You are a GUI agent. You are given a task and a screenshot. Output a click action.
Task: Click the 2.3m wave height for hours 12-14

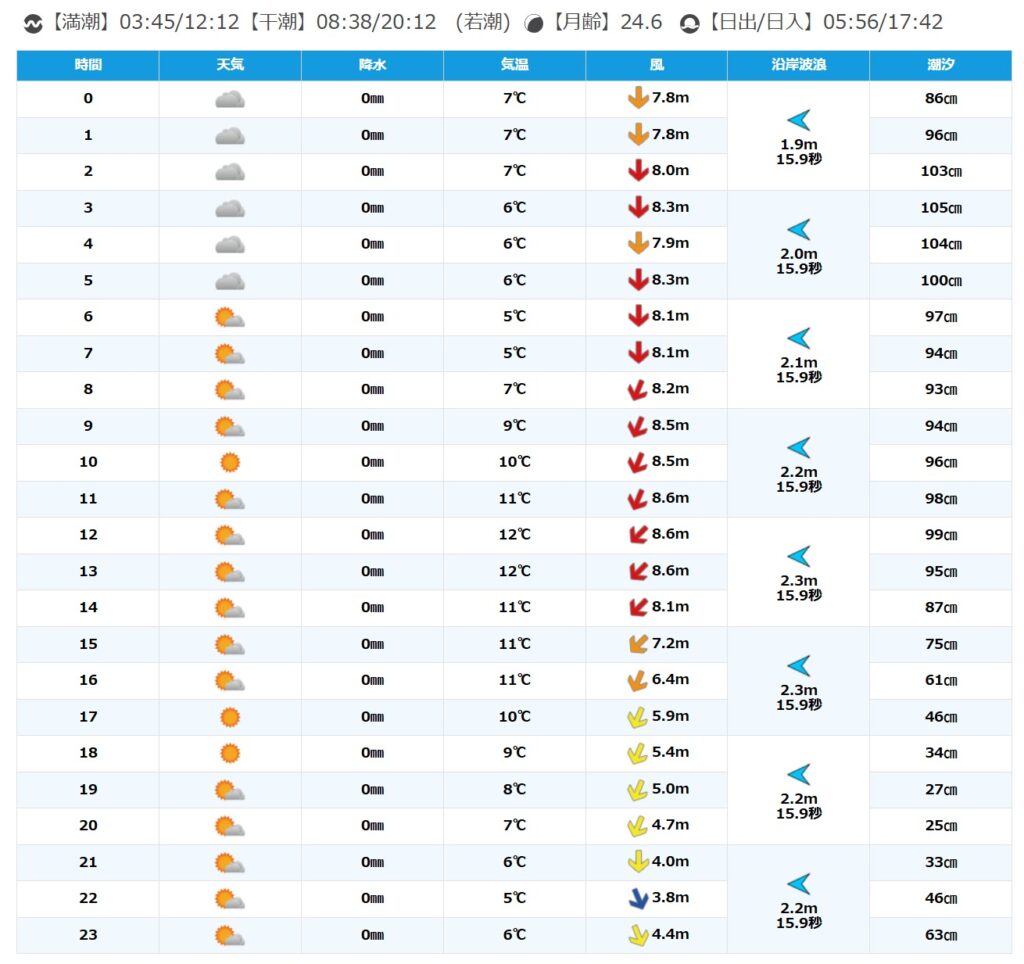[798, 581]
